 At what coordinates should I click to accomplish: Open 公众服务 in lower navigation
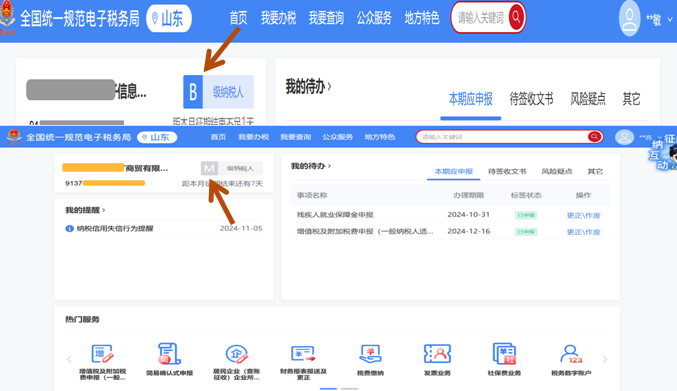point(338,137)
